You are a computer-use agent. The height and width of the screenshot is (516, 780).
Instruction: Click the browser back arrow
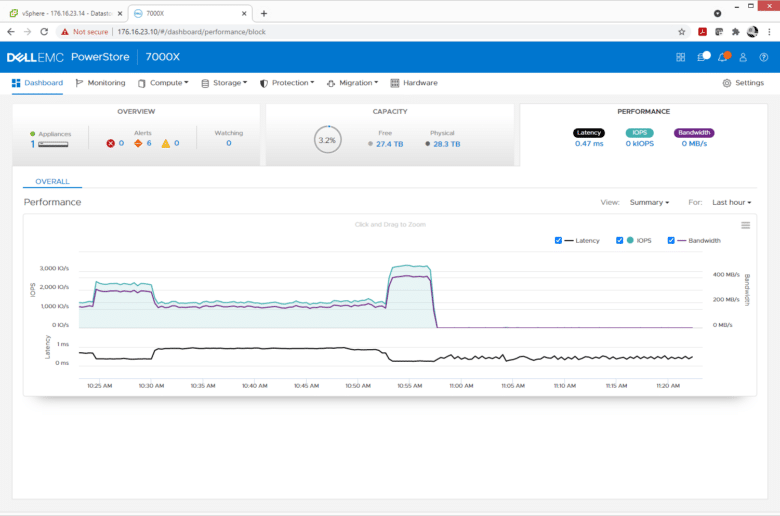tap(11, 32)
